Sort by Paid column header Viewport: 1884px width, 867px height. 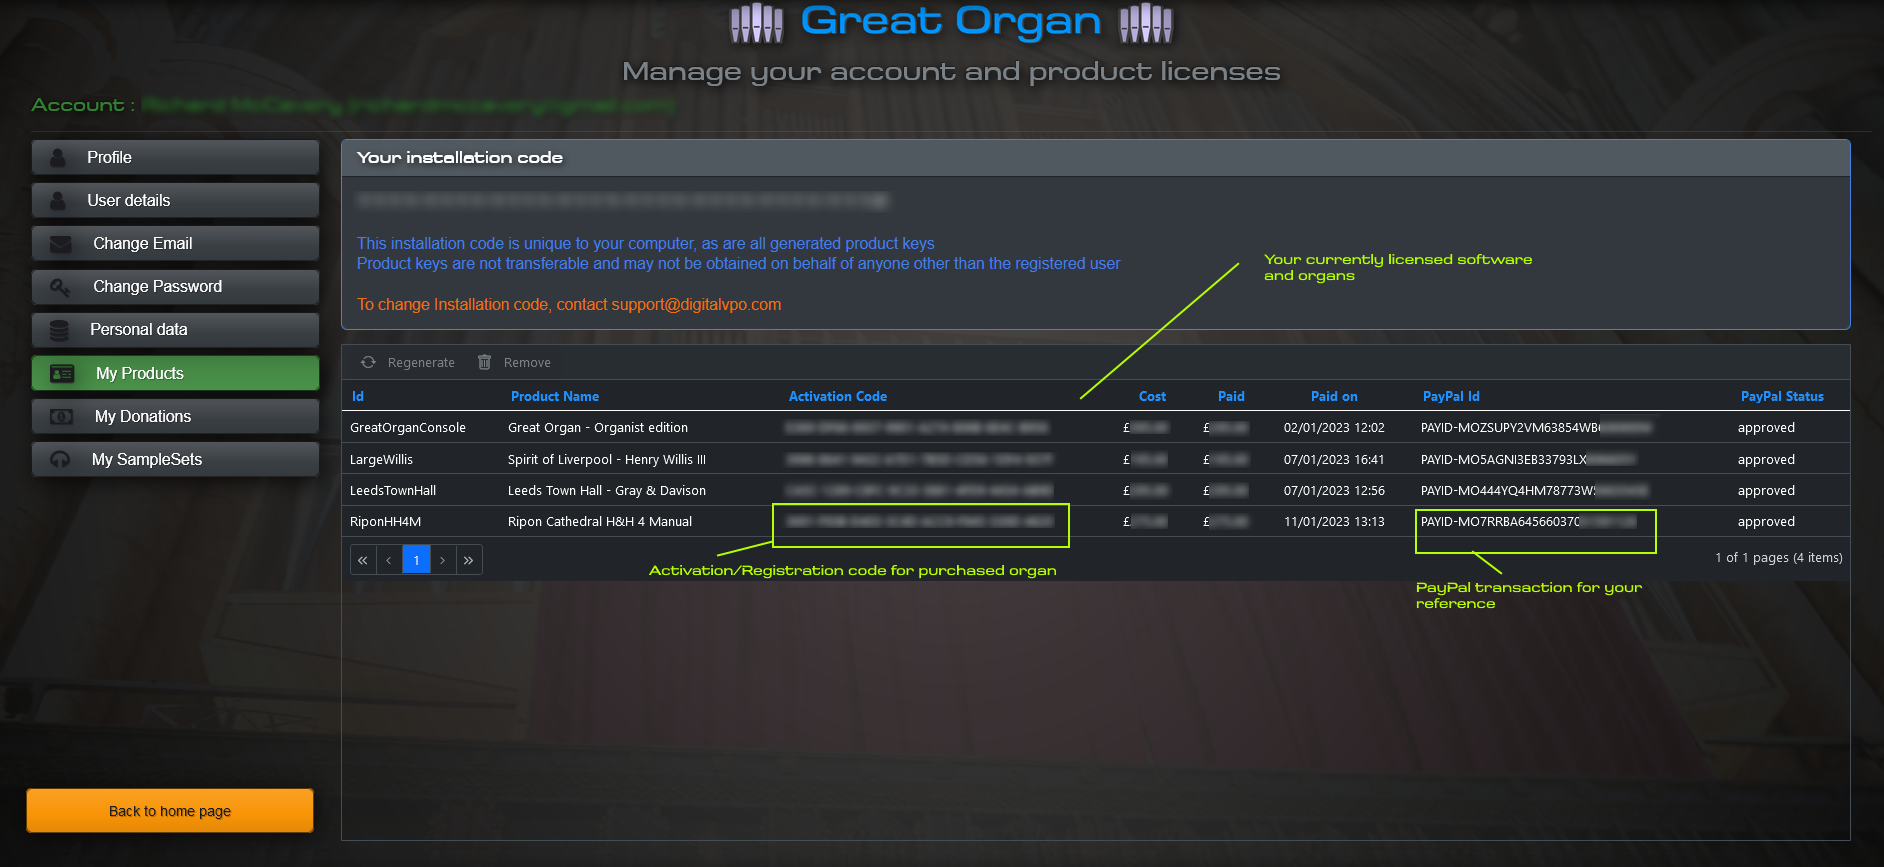[1231, 396]
